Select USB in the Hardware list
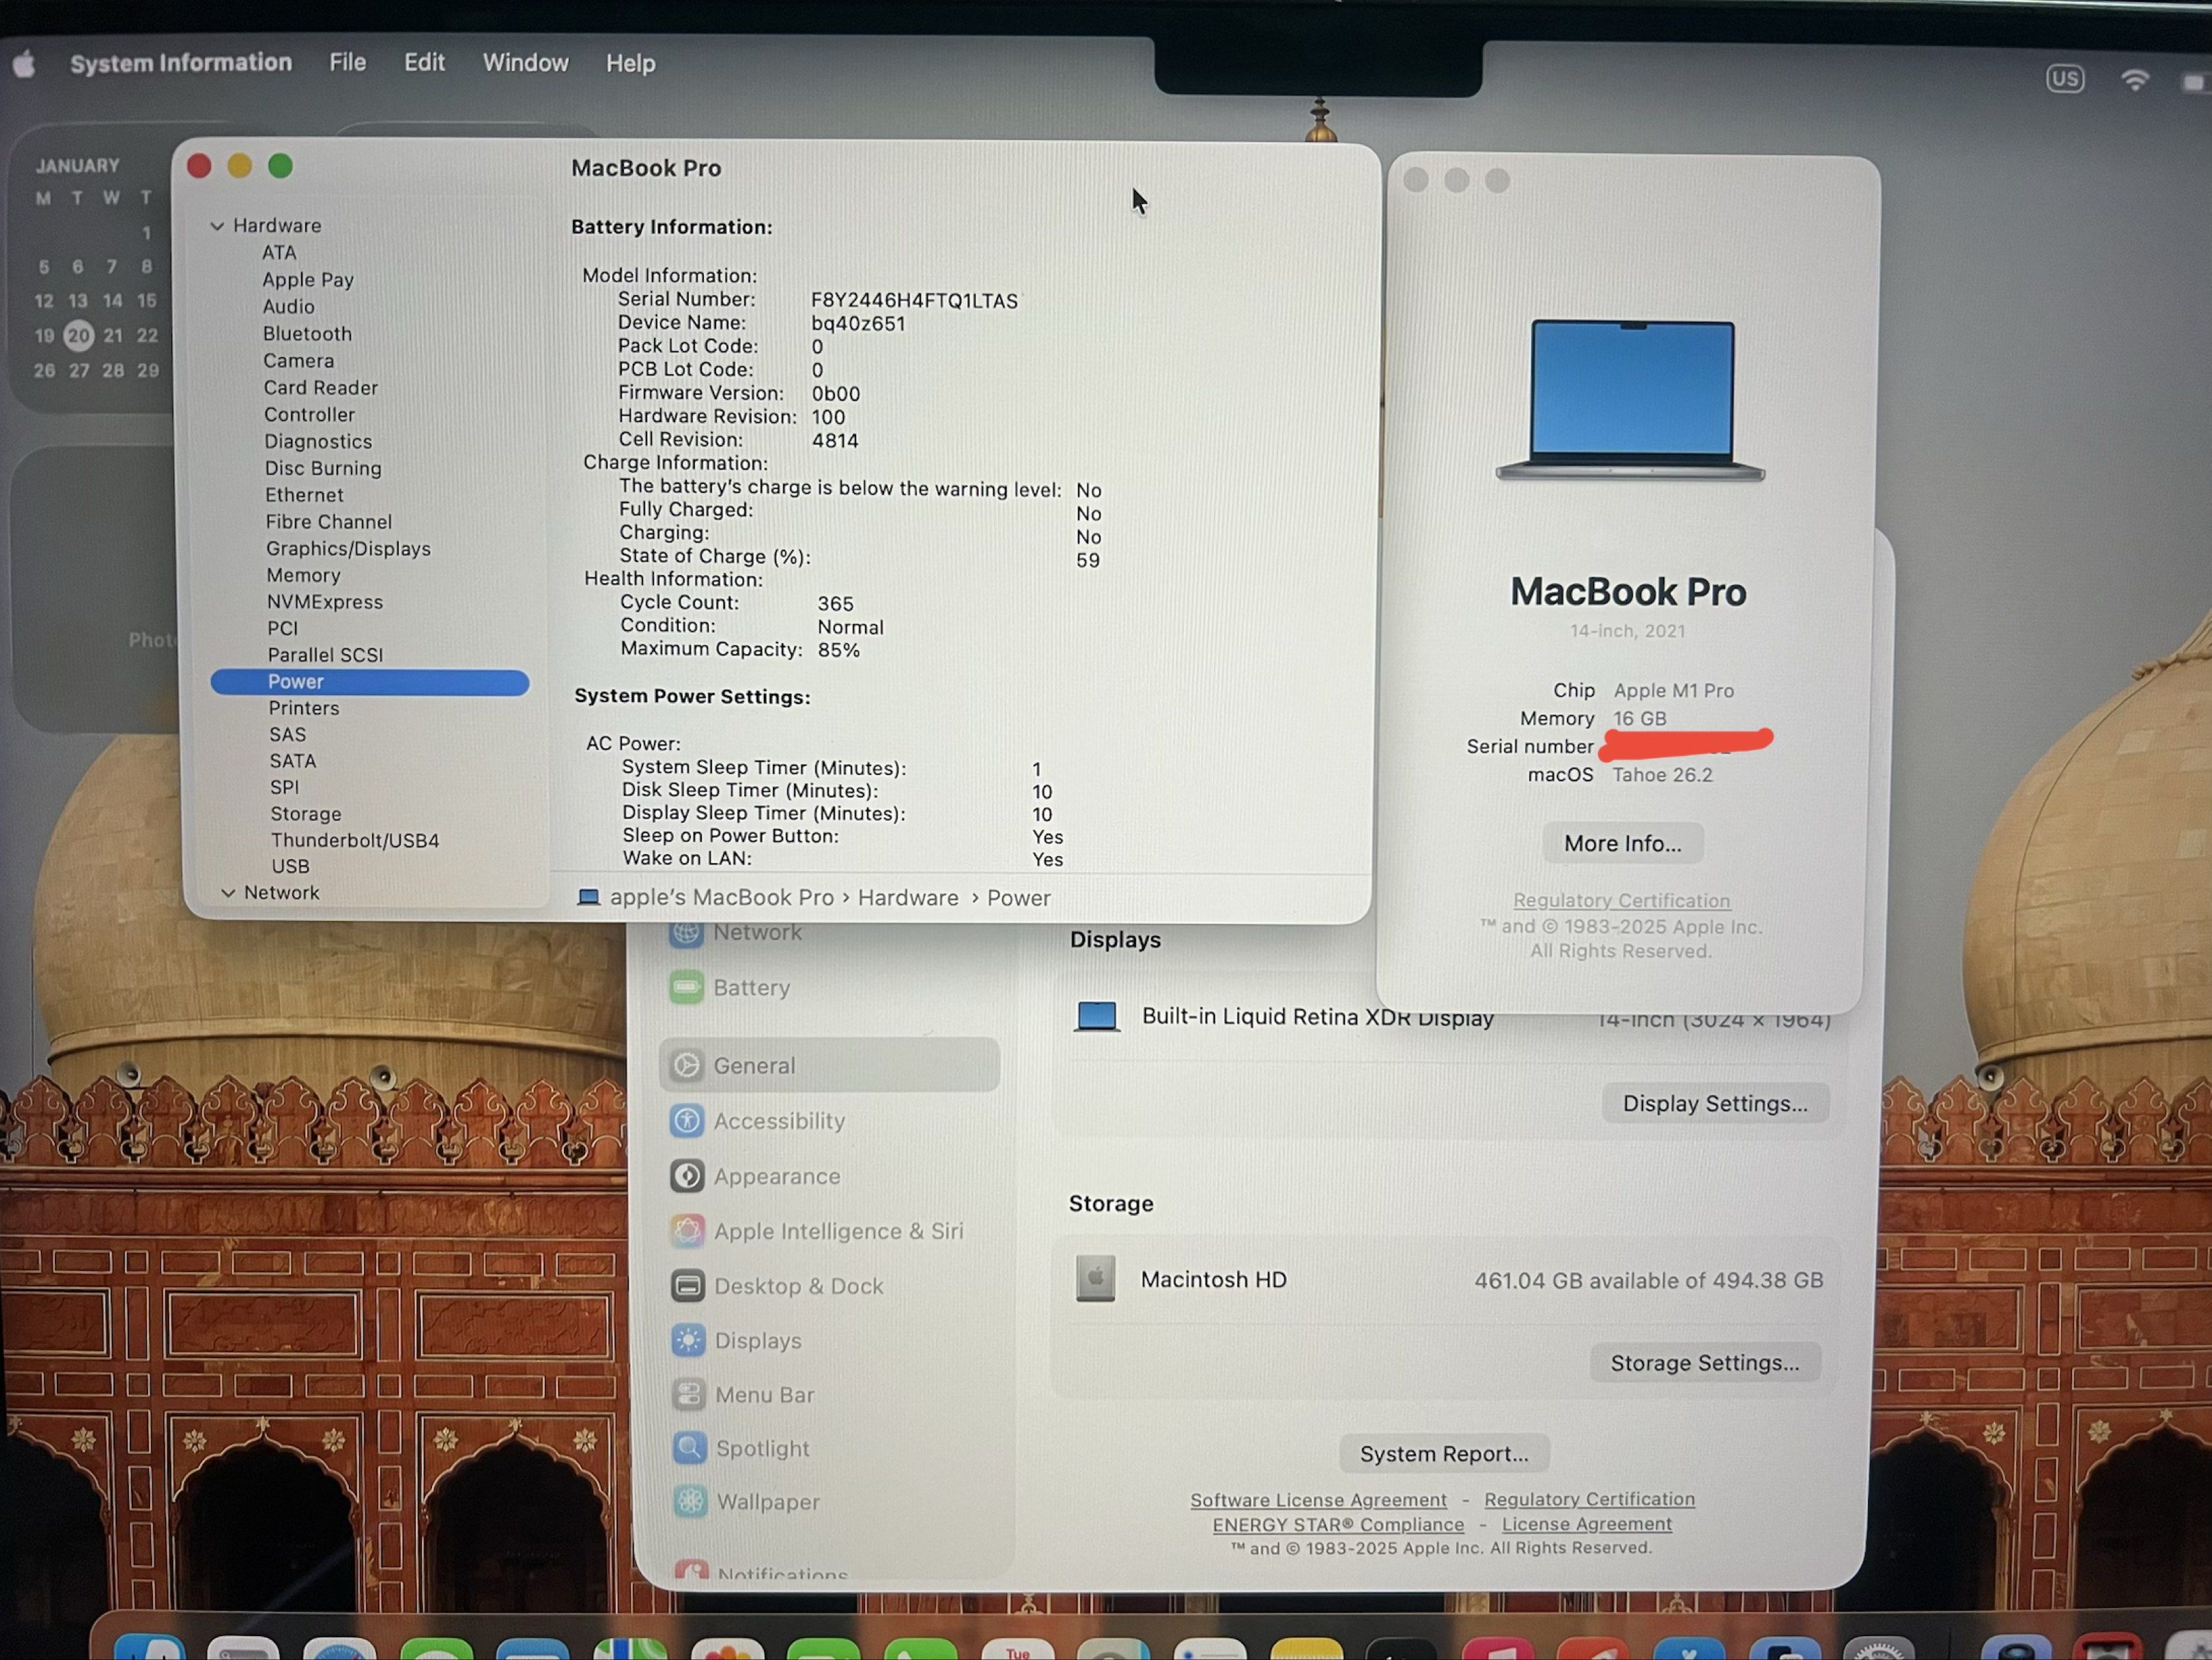 (x=290, y=866)
